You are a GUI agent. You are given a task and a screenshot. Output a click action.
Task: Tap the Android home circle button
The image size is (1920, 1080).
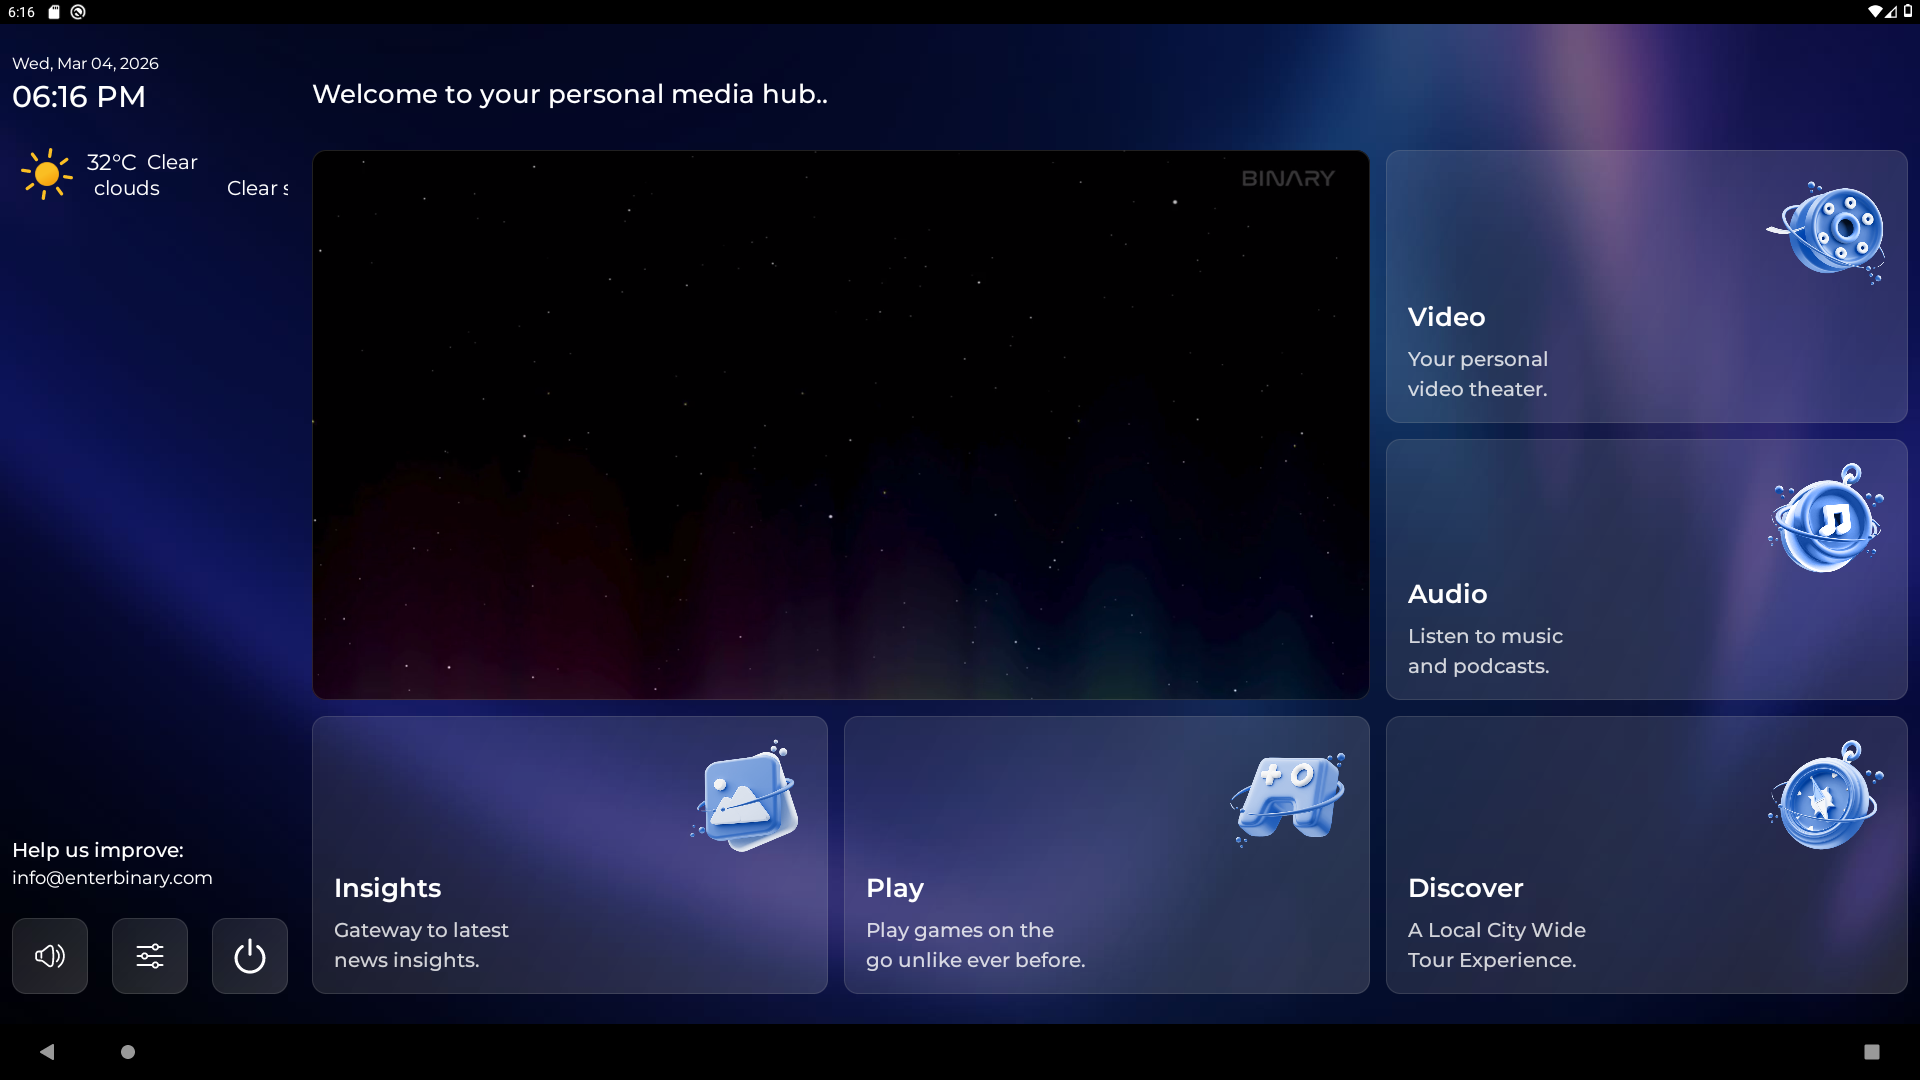coord(128,1052)
